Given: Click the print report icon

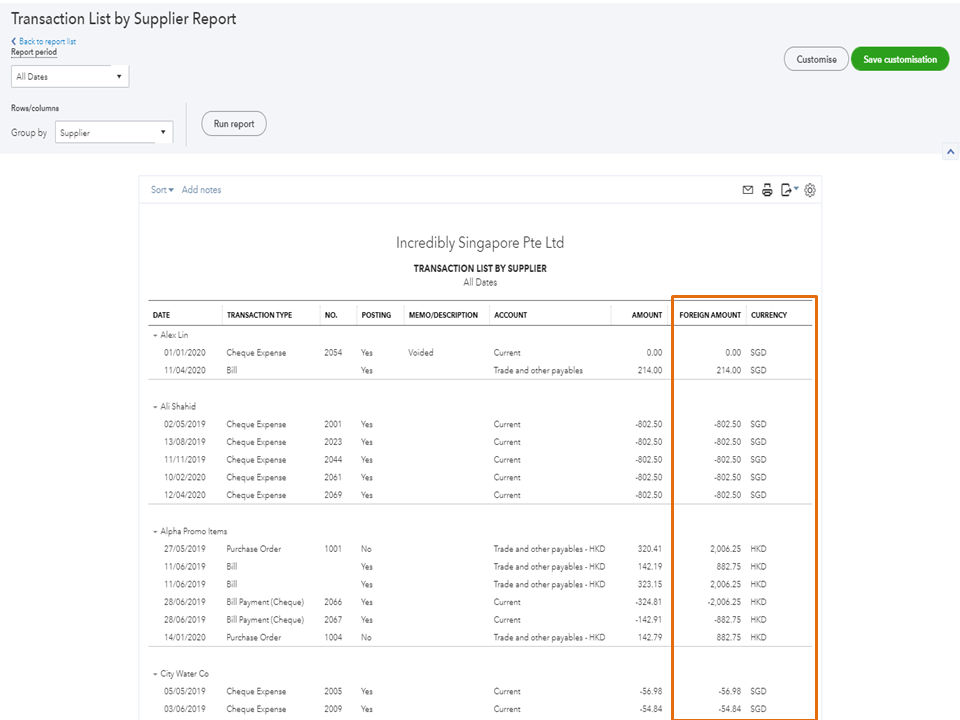Looking at the screenshot, I should pos(767,190).
